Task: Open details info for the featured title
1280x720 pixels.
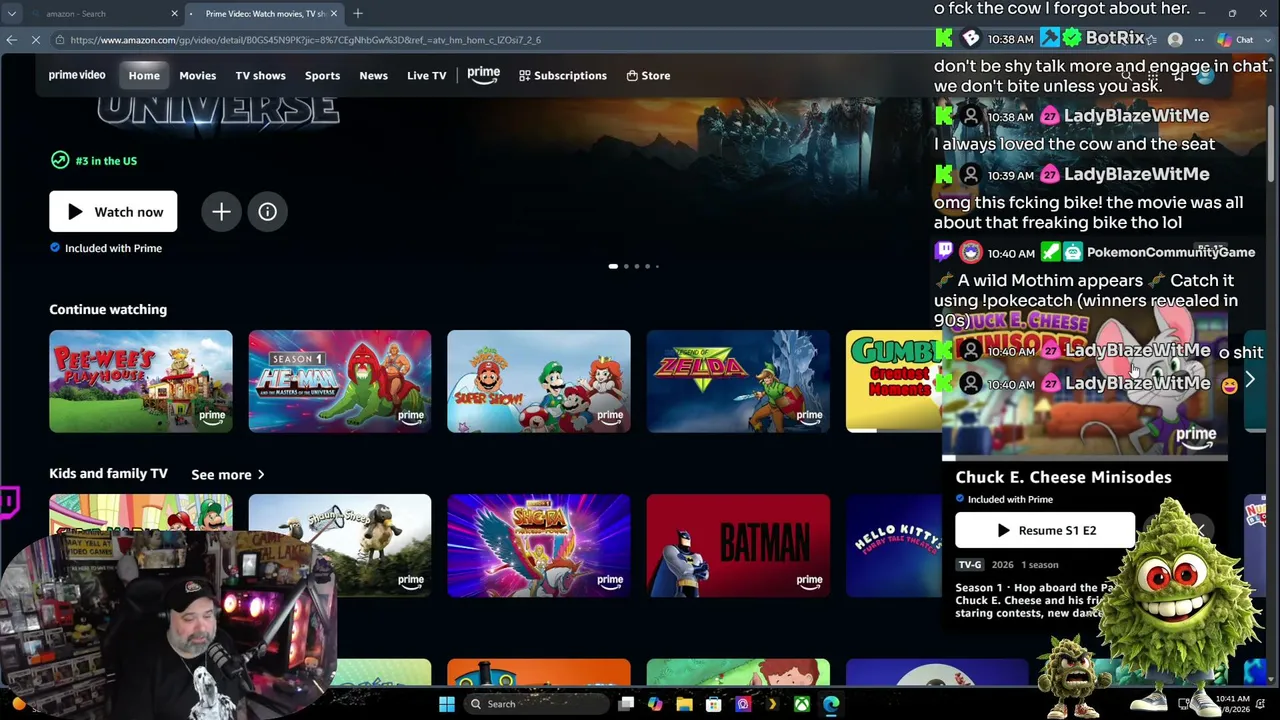Action: (x=267, y=212)
